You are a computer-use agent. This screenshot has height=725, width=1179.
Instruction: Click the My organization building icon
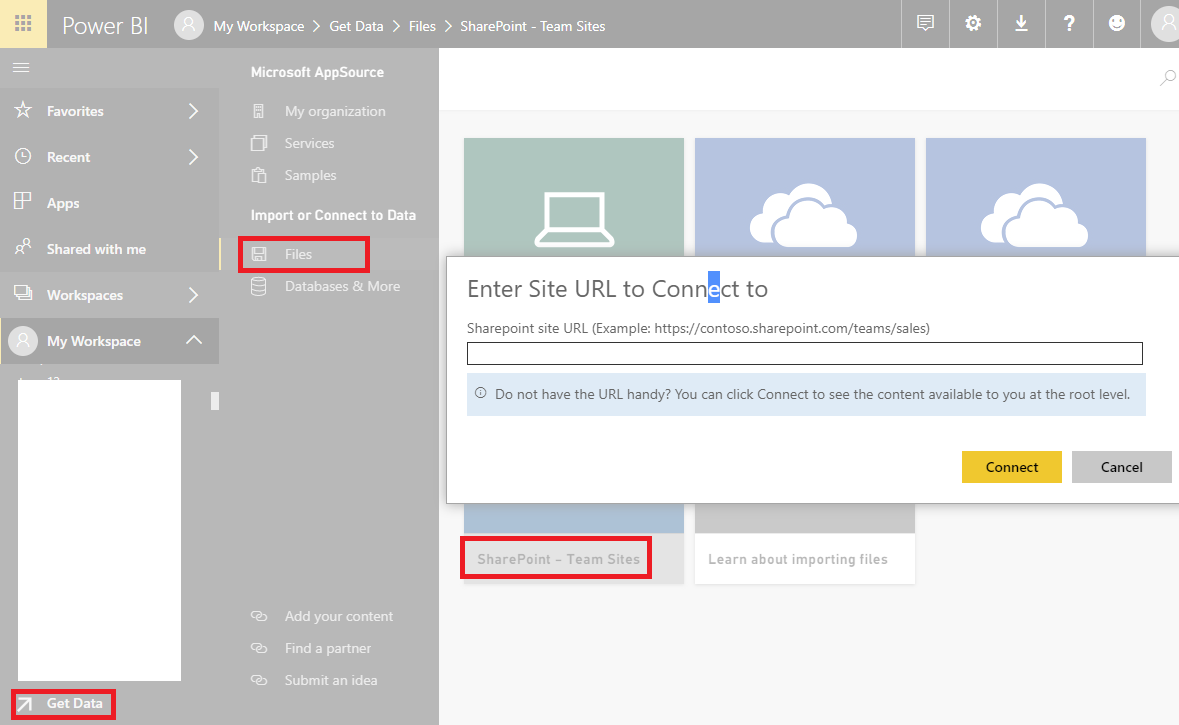coord(259,111)
